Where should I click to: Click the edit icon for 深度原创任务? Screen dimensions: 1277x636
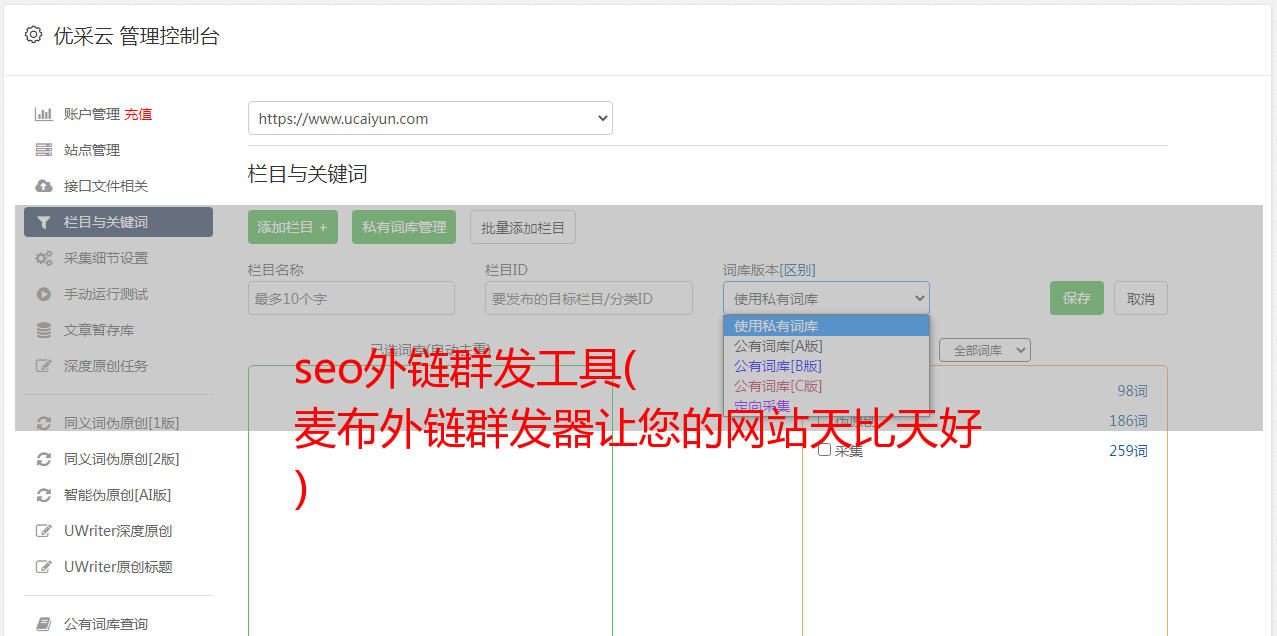(x=44, y=366)
